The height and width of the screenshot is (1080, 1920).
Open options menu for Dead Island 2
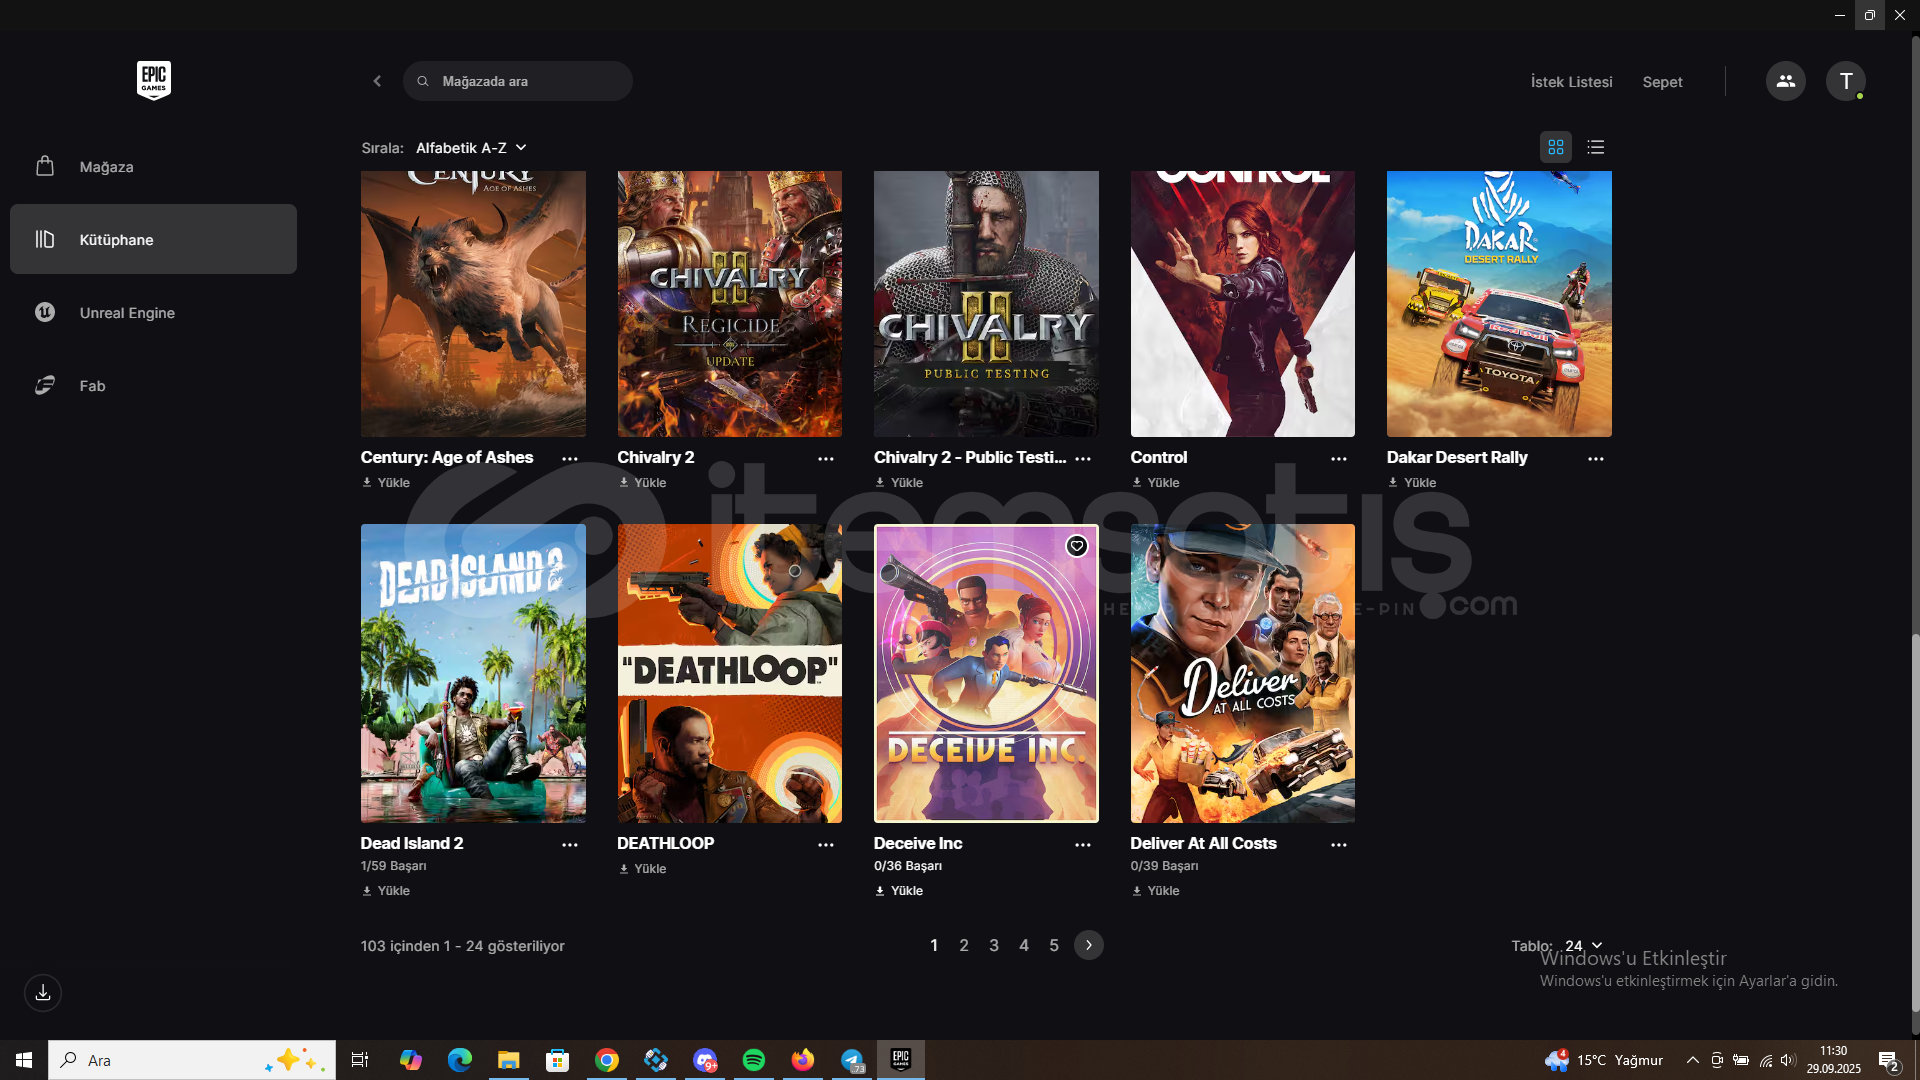point(570,844)
